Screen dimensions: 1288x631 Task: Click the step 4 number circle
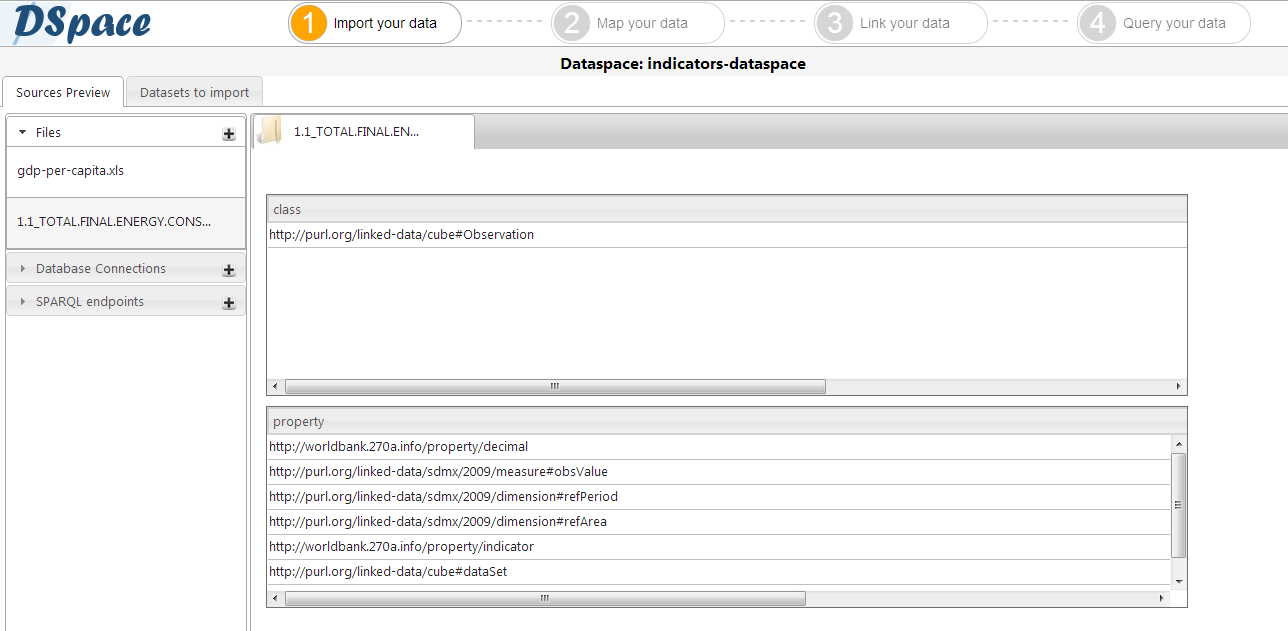pyautogui.click(x=1097, y=23)
